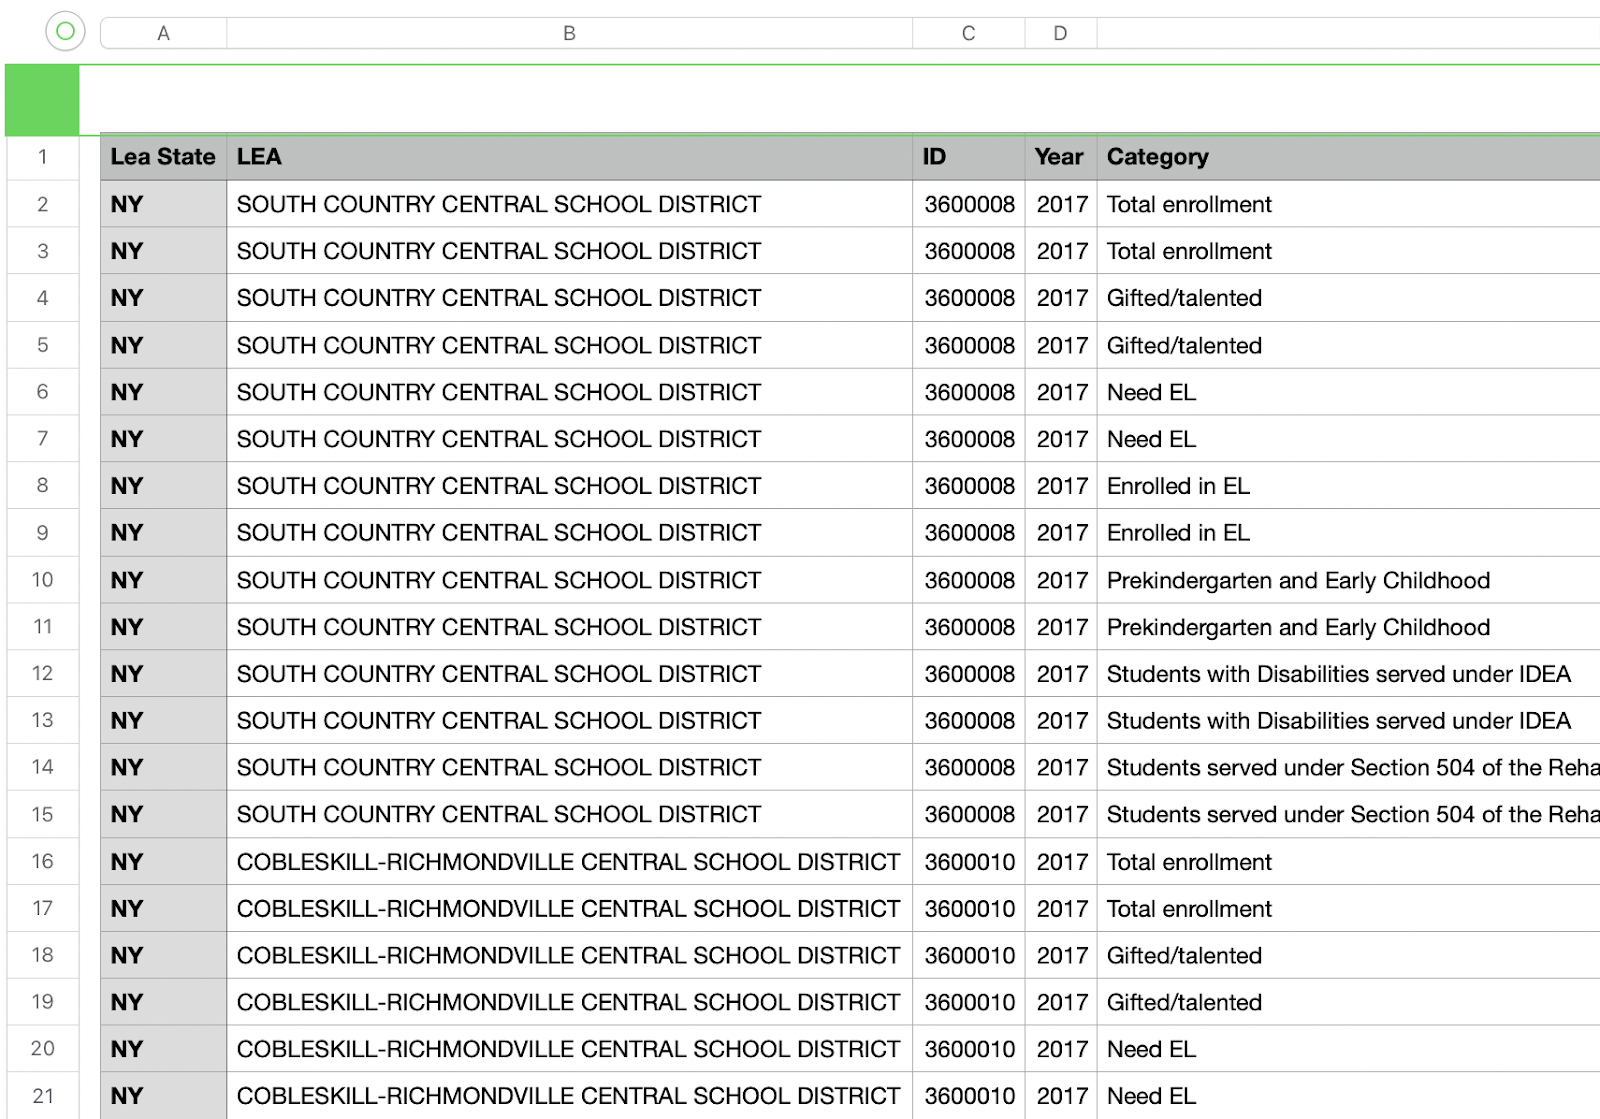Select 'Students served under Section 504' row 15
Viewport: 1600px width, 1119px height.
pos(1348,814)
